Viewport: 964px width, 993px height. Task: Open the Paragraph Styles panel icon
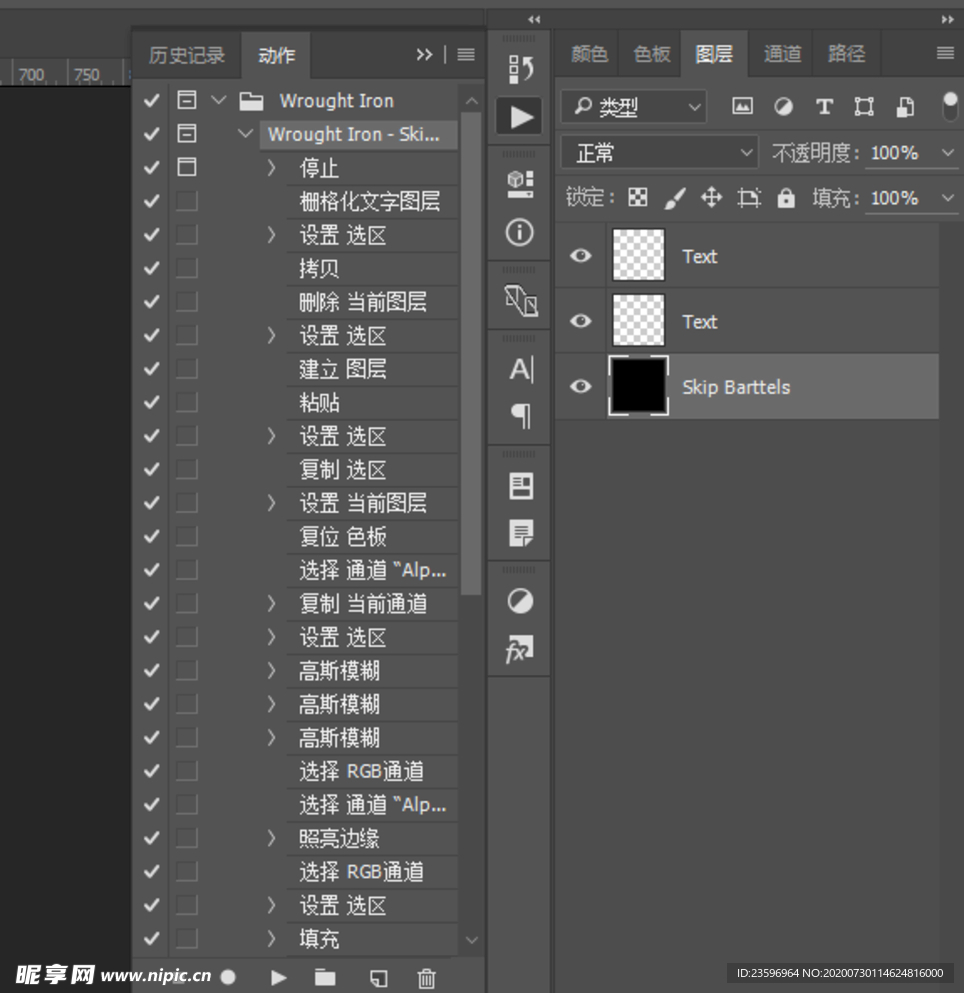point(519,533)
